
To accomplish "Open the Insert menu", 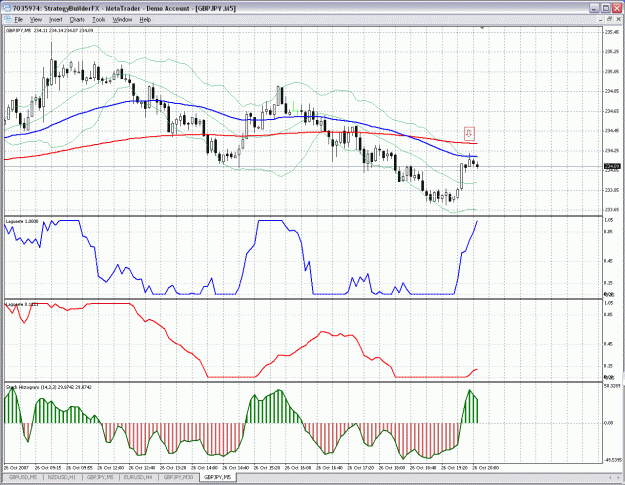I will [x=55, y=20].
